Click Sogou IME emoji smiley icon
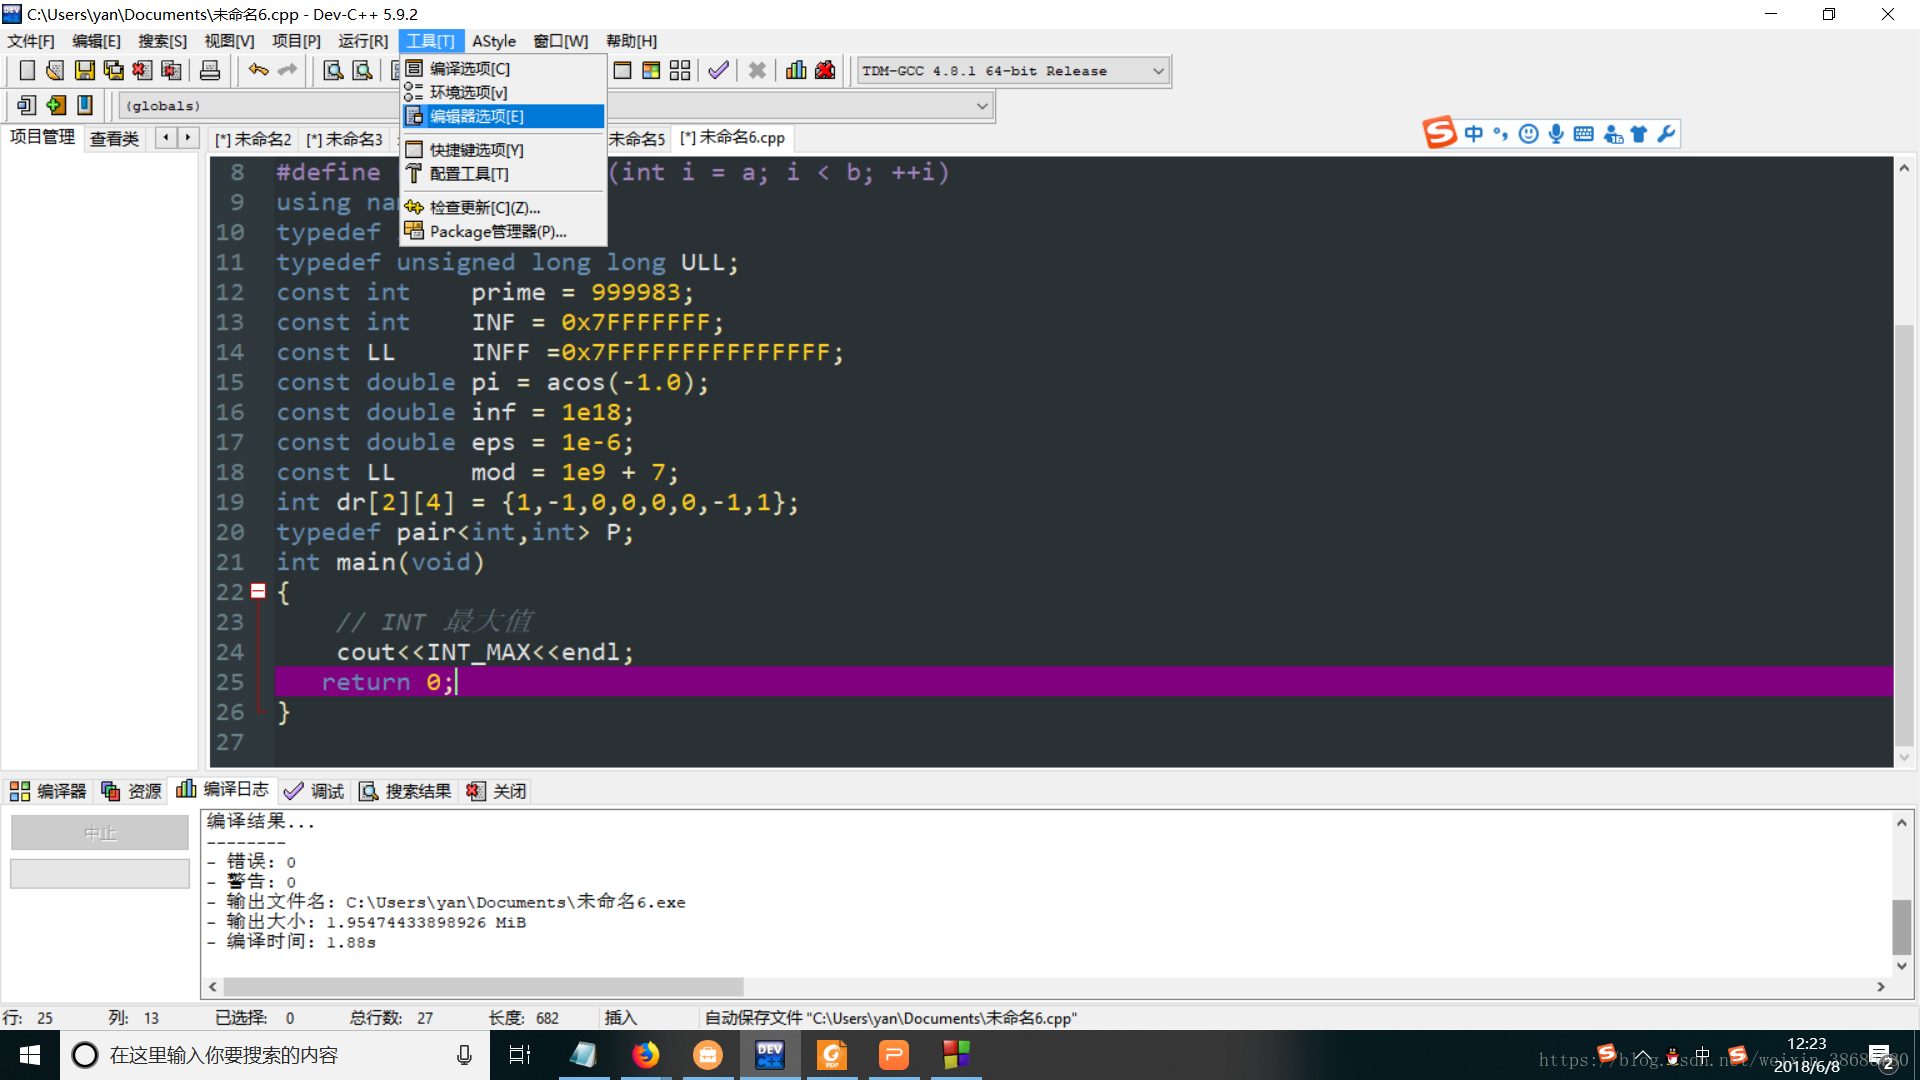 coord(1528,134)
